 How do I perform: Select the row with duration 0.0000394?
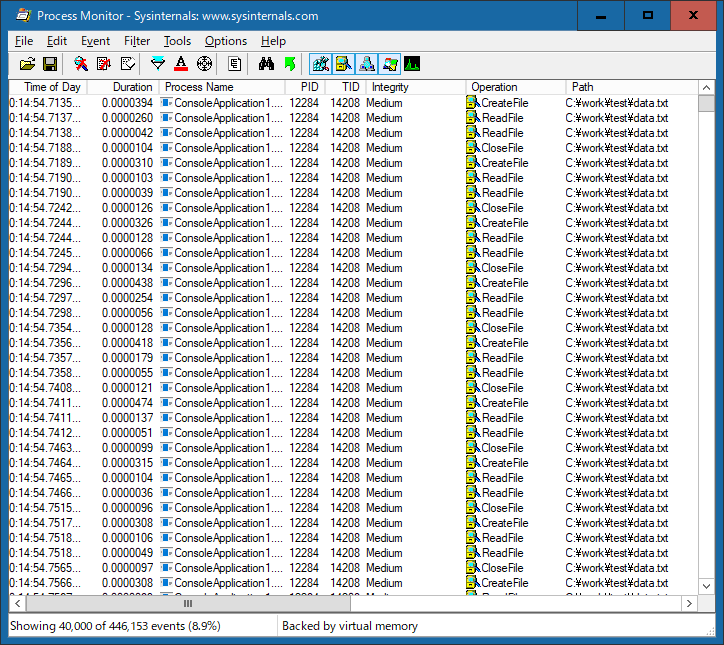[x=354, y=103]
